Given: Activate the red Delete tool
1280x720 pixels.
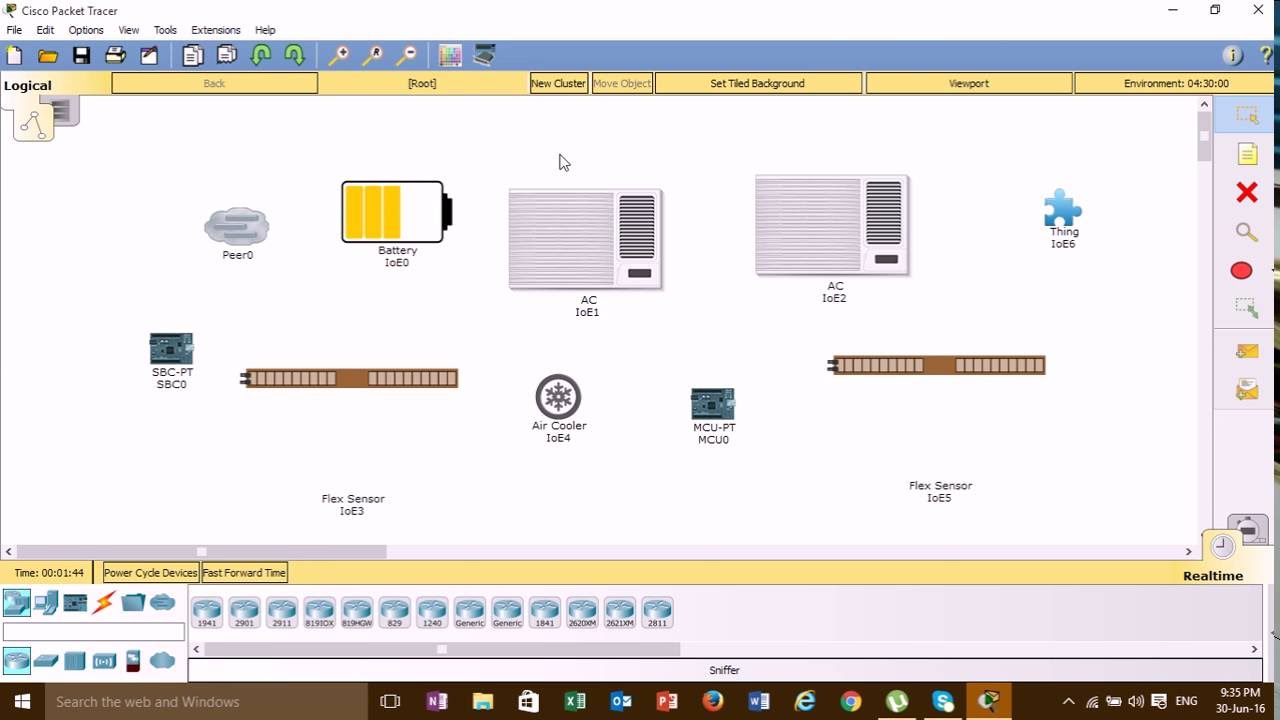Looking at the screenshot, I should [x=1246, y=192].
